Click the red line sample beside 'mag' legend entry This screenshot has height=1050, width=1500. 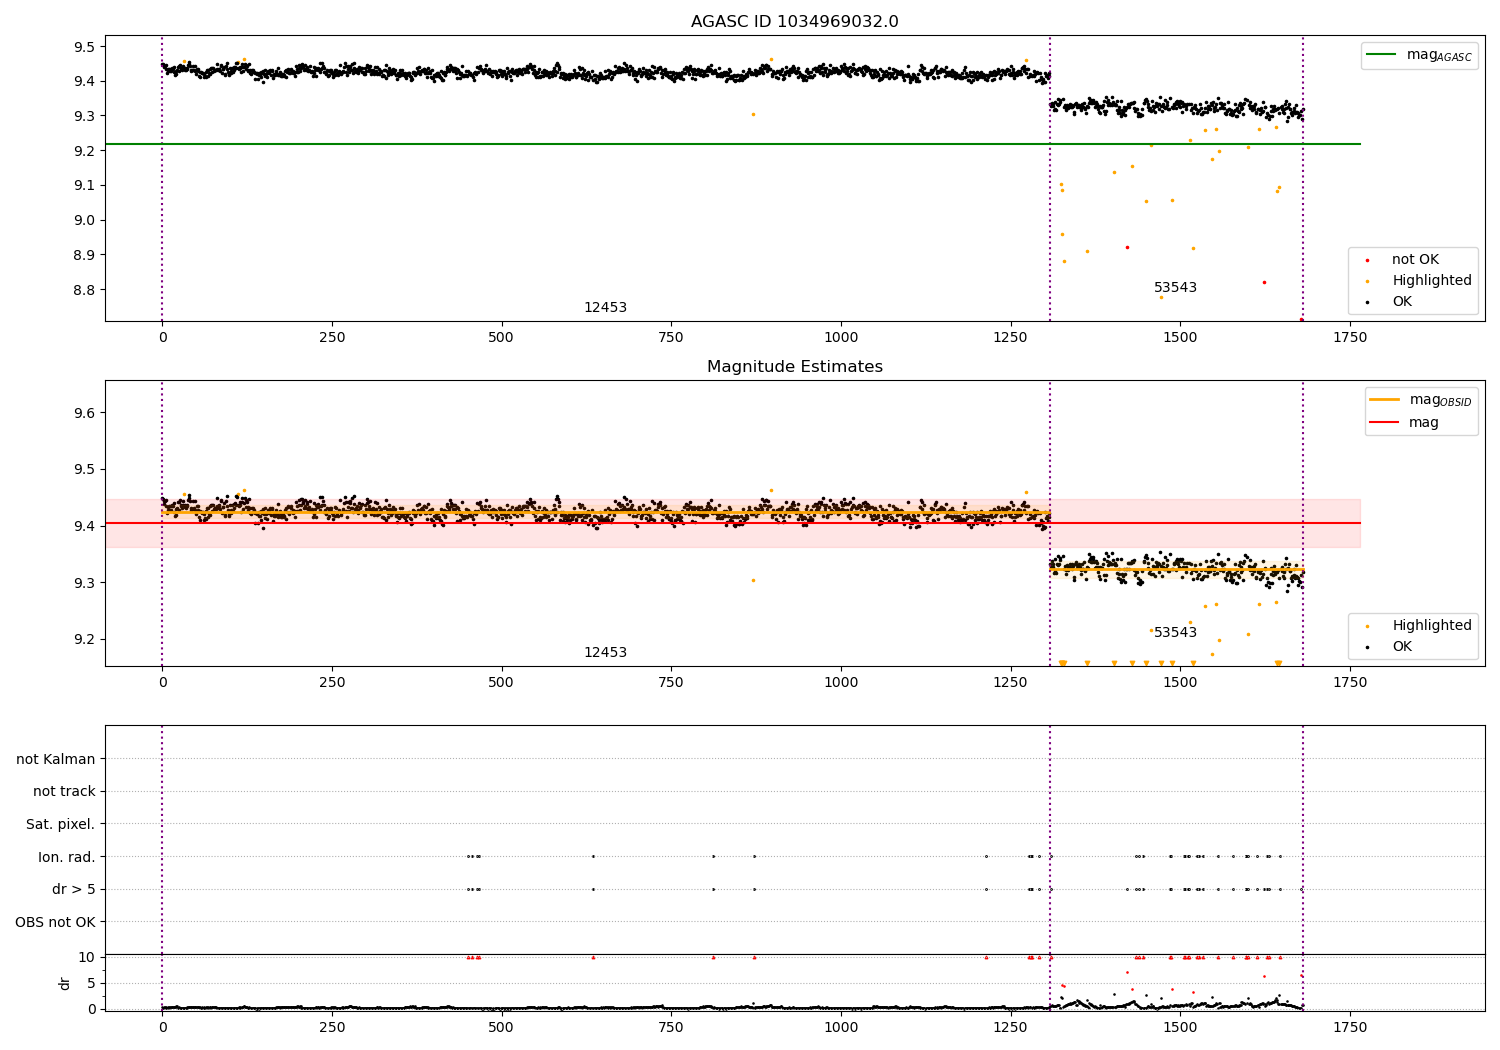[x=1385, y=423]
